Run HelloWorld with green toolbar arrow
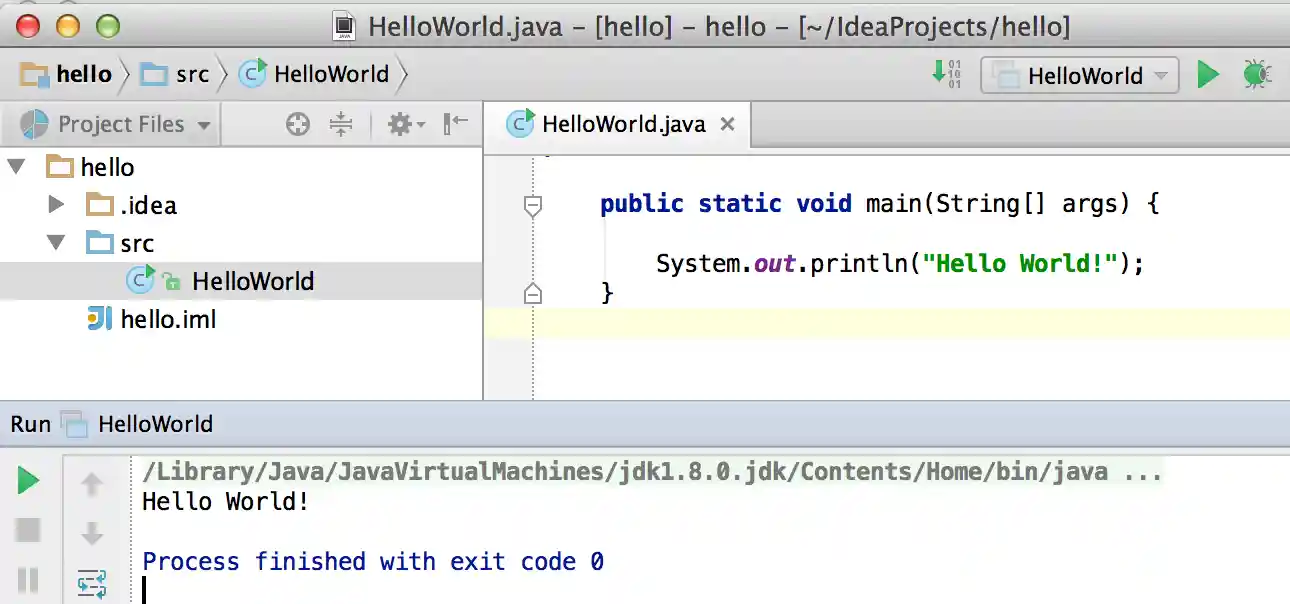The width and height of the screenshot is (1290, 604). coord(1208,75)
